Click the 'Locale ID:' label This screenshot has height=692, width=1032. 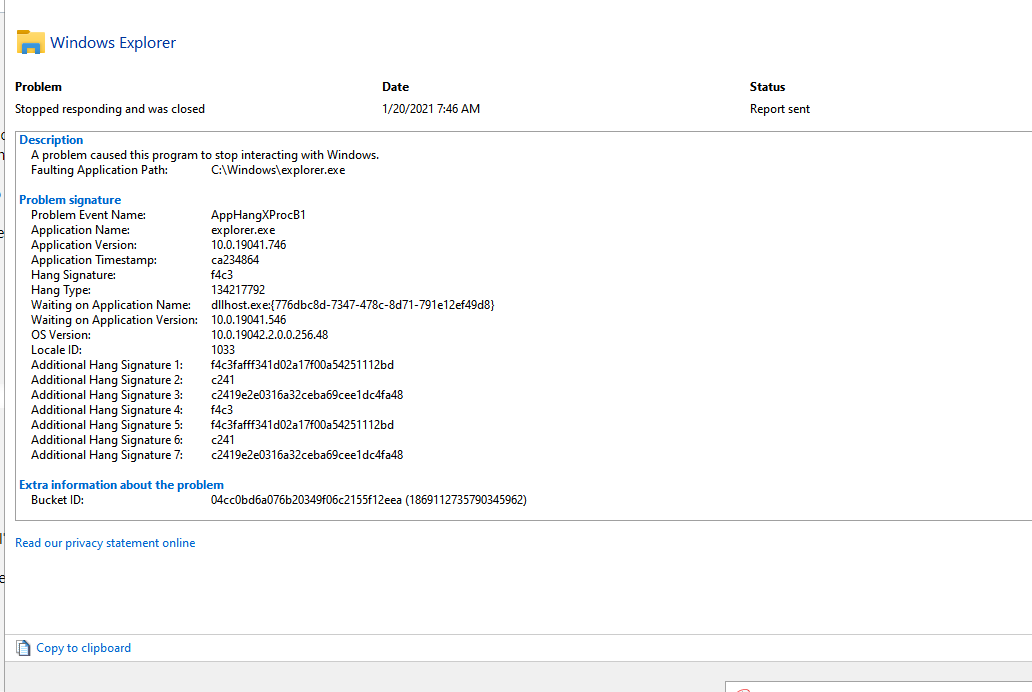pyautogui.click(x=56, y=350)
